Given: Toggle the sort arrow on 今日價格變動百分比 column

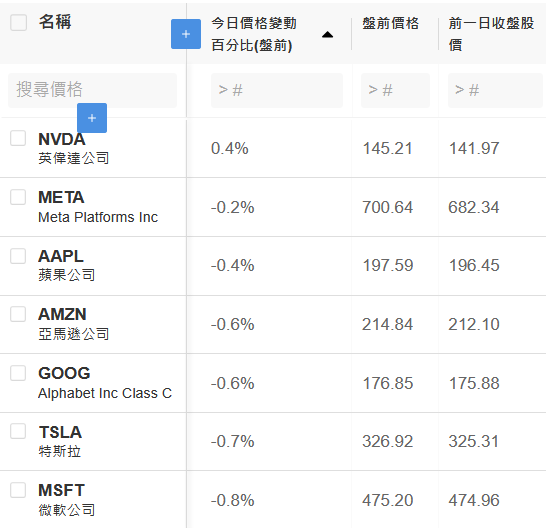Looking at the screenshot, I should [327, 34].
